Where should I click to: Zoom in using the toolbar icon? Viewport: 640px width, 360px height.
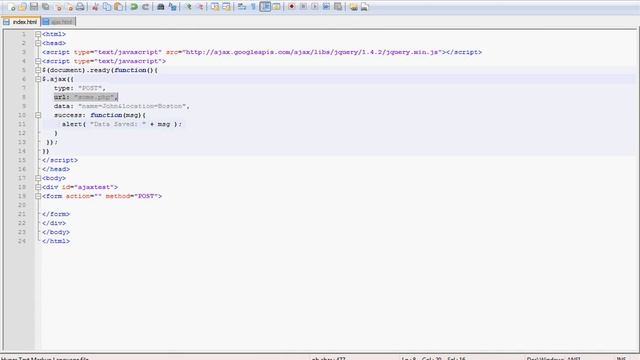tap(188, 7)
